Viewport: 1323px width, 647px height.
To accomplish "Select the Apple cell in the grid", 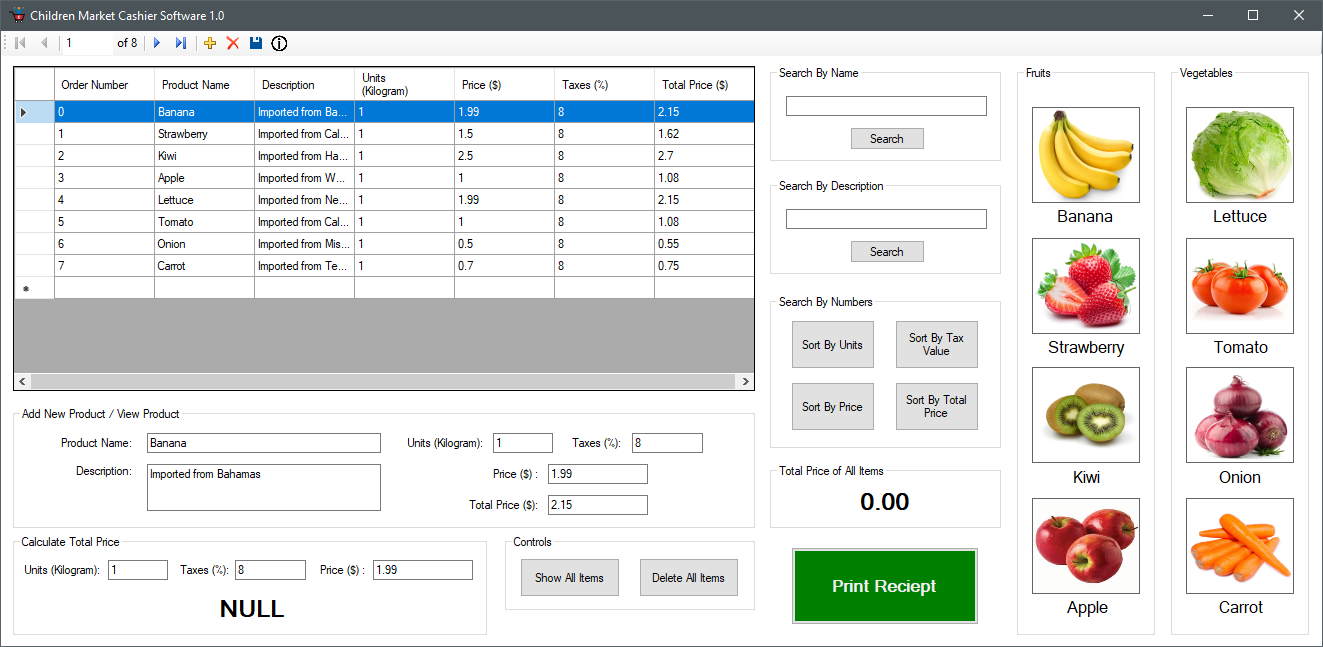I will coord(204,178).
